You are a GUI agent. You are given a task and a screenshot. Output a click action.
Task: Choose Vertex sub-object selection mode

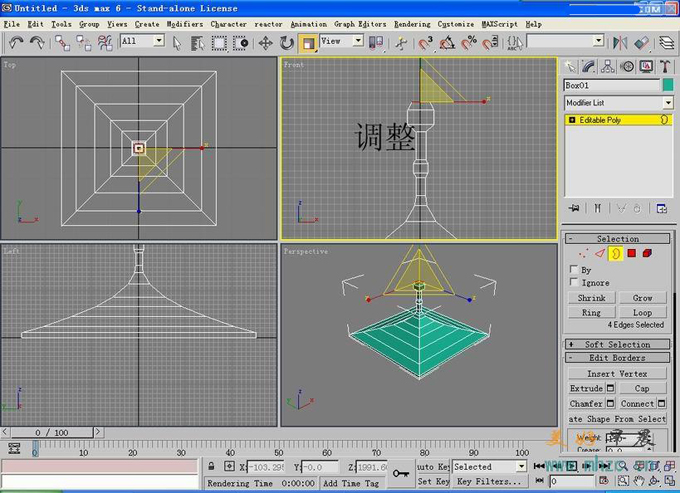(x=585, y=254)
